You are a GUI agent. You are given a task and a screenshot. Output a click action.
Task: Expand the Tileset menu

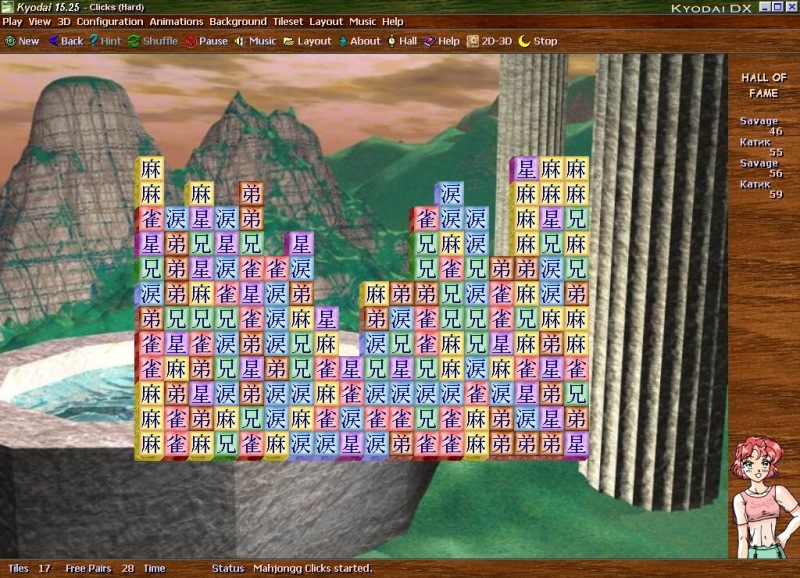[x=286, y=21]
